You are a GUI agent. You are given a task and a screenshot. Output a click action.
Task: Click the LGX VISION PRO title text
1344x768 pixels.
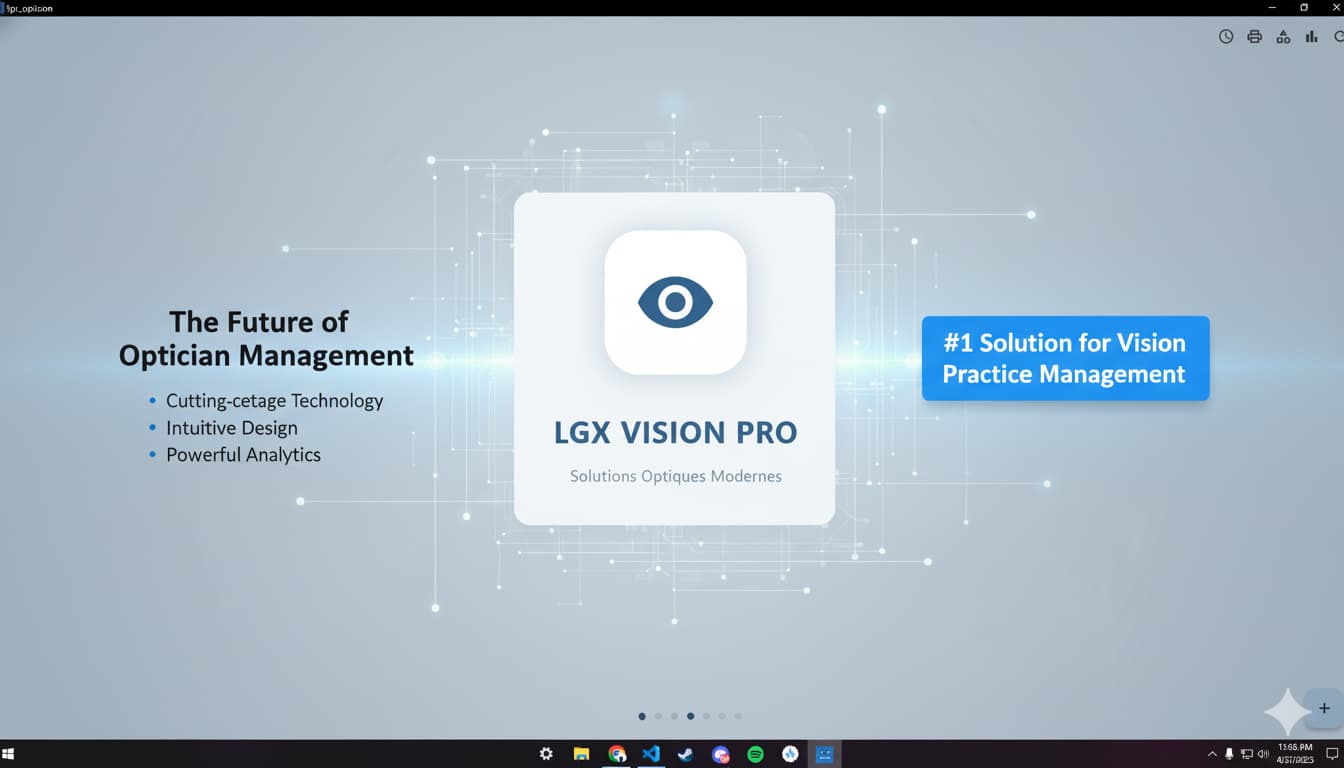675,433
